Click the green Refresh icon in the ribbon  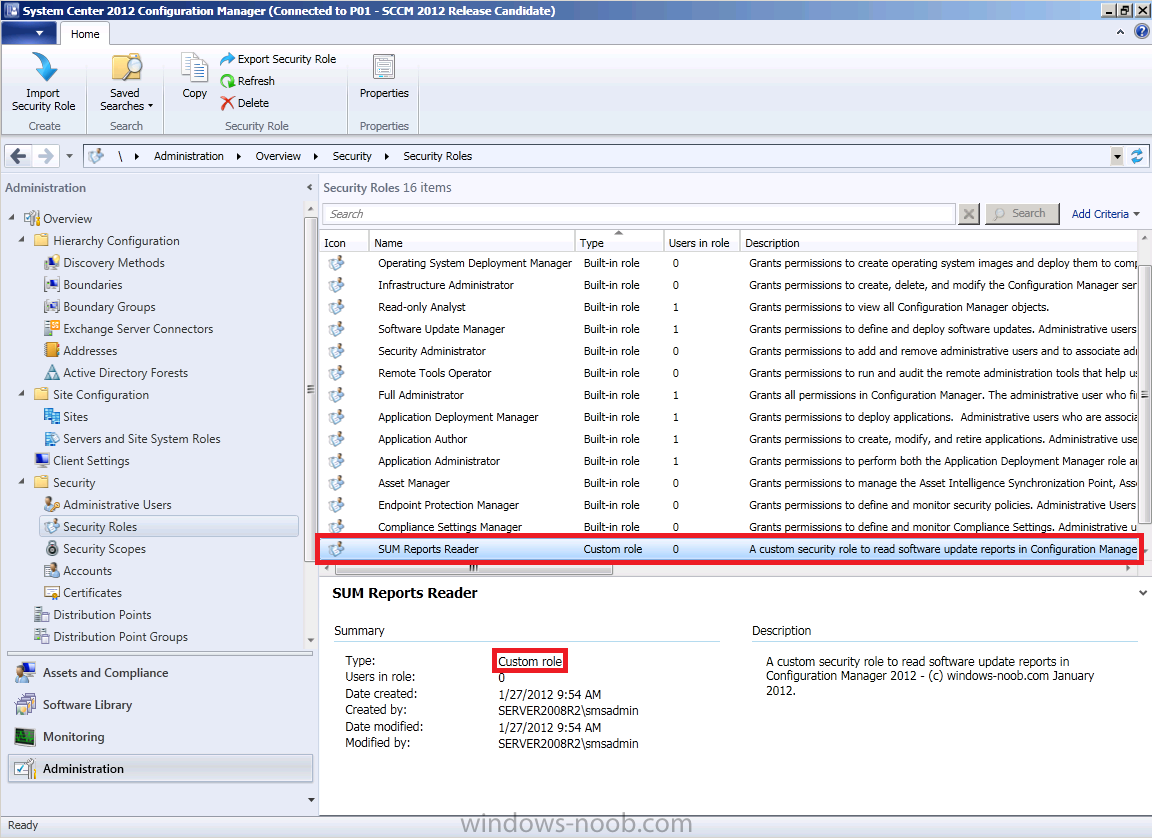coord(228,81)
